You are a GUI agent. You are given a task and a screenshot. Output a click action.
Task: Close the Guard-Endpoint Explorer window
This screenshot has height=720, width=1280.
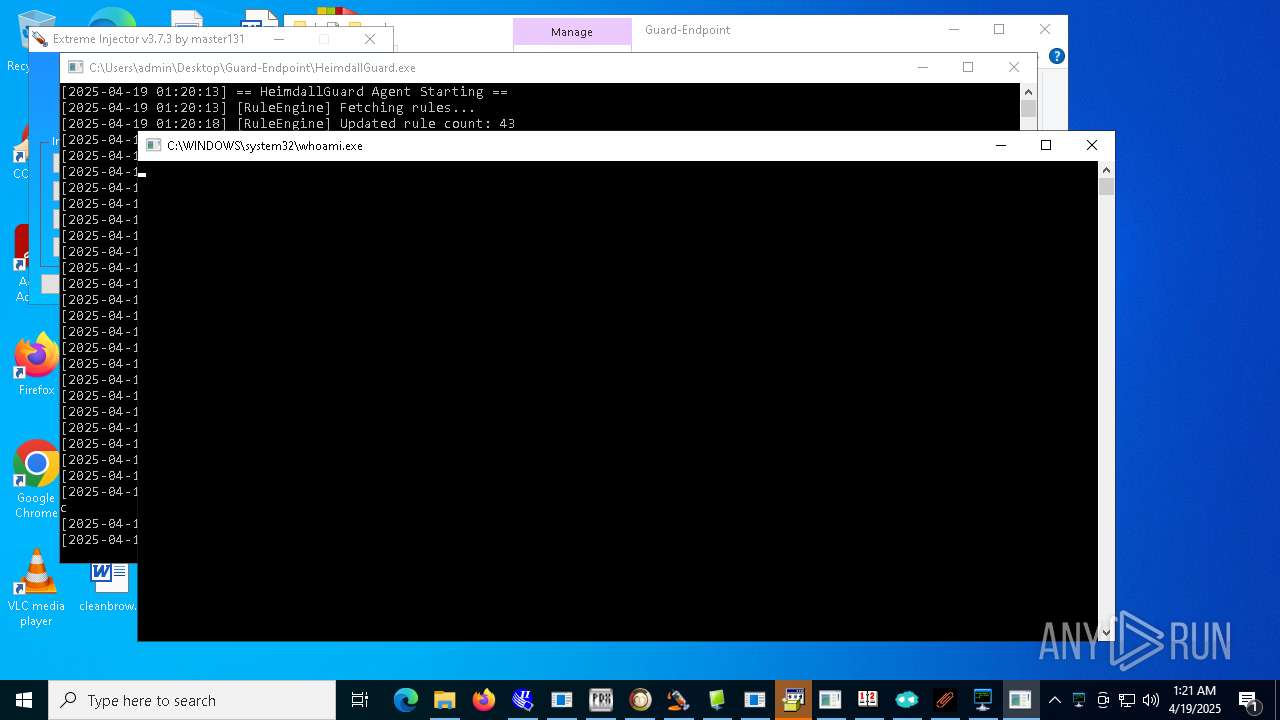pos(1045,29)
